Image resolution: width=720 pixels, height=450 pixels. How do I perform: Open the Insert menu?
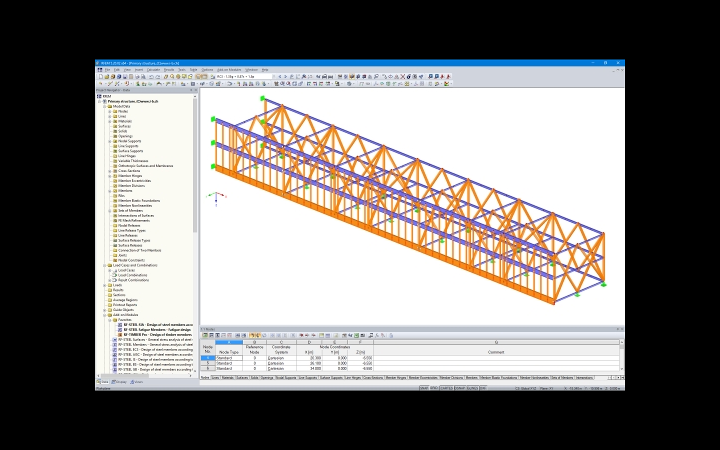tap(139, 70)
